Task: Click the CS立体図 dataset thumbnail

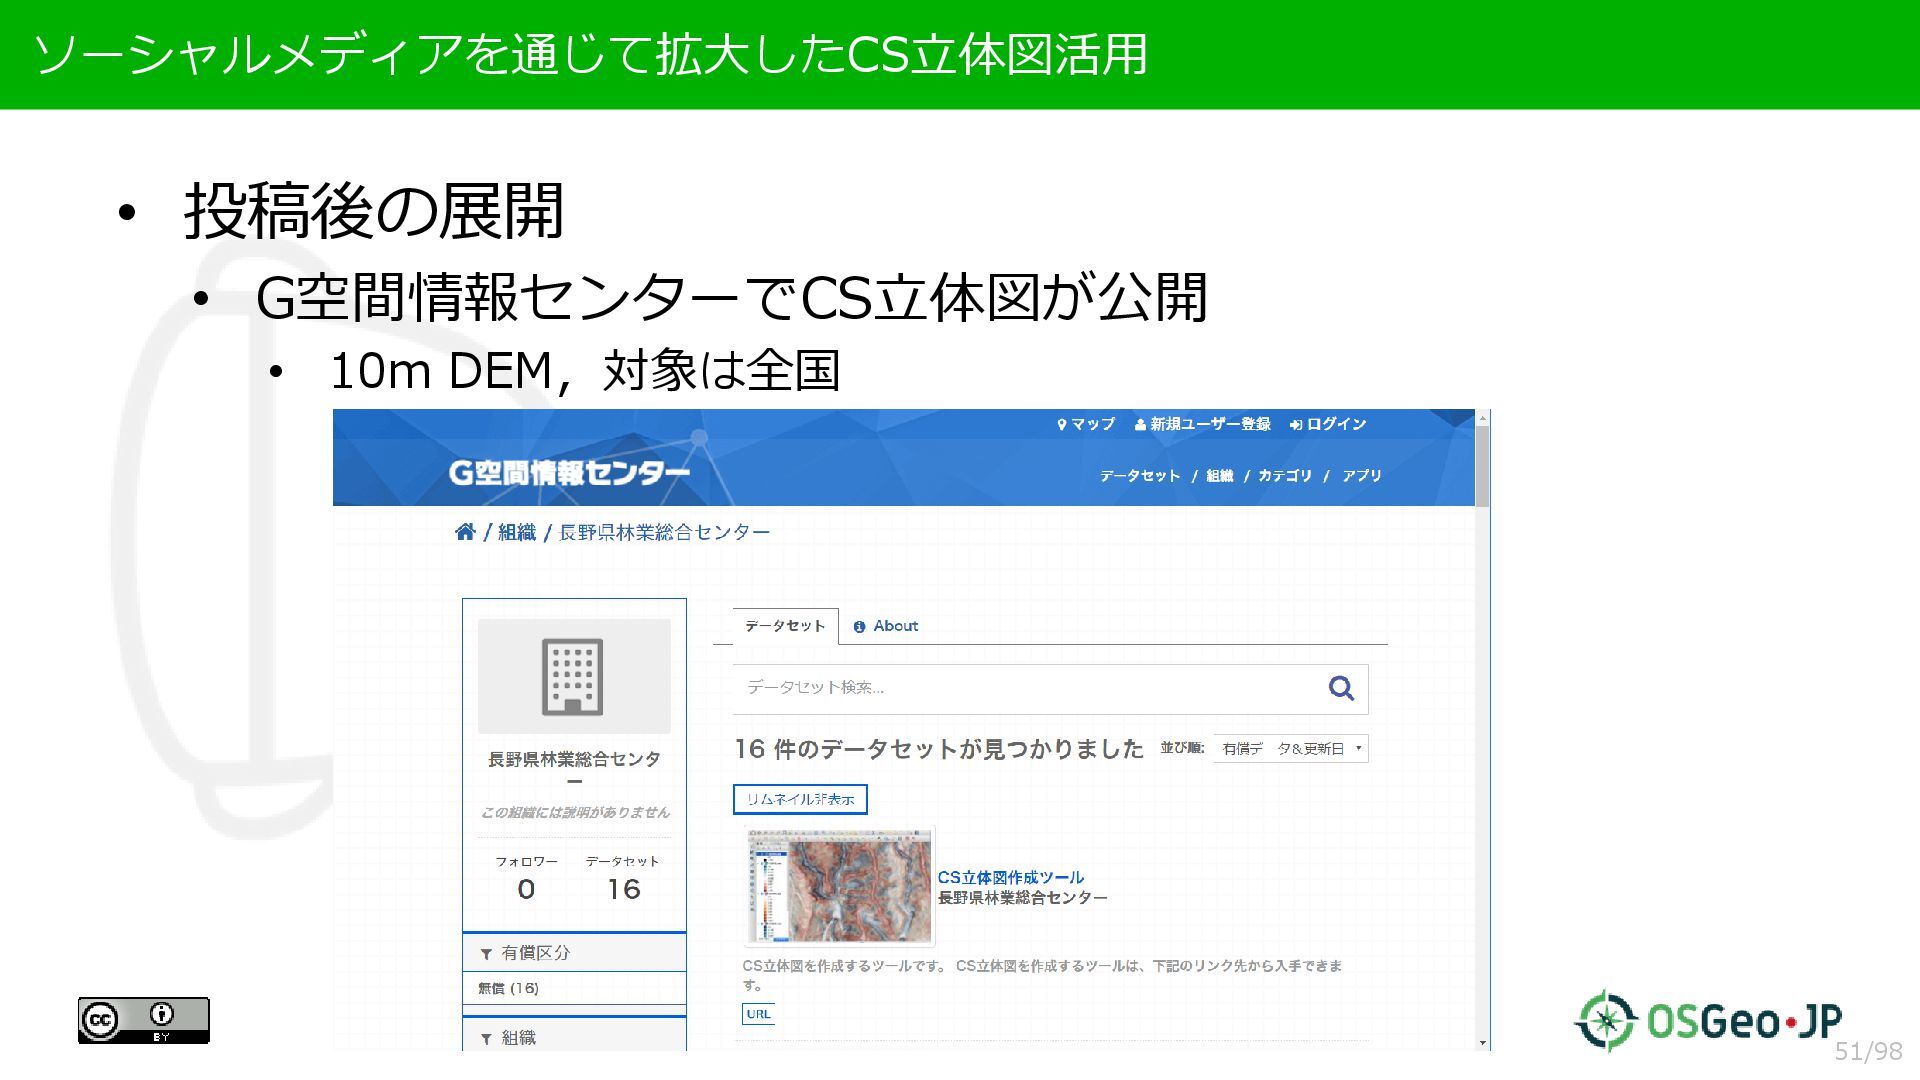Action: [x=840, y=887]
